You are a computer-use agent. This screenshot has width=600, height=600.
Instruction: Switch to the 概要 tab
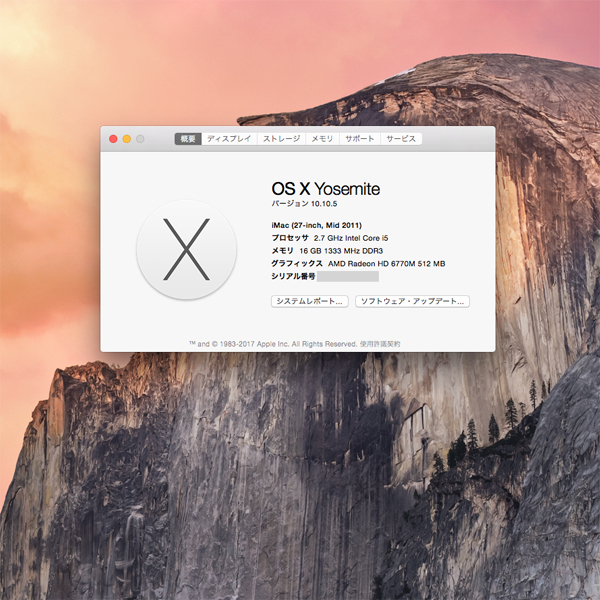188,139
